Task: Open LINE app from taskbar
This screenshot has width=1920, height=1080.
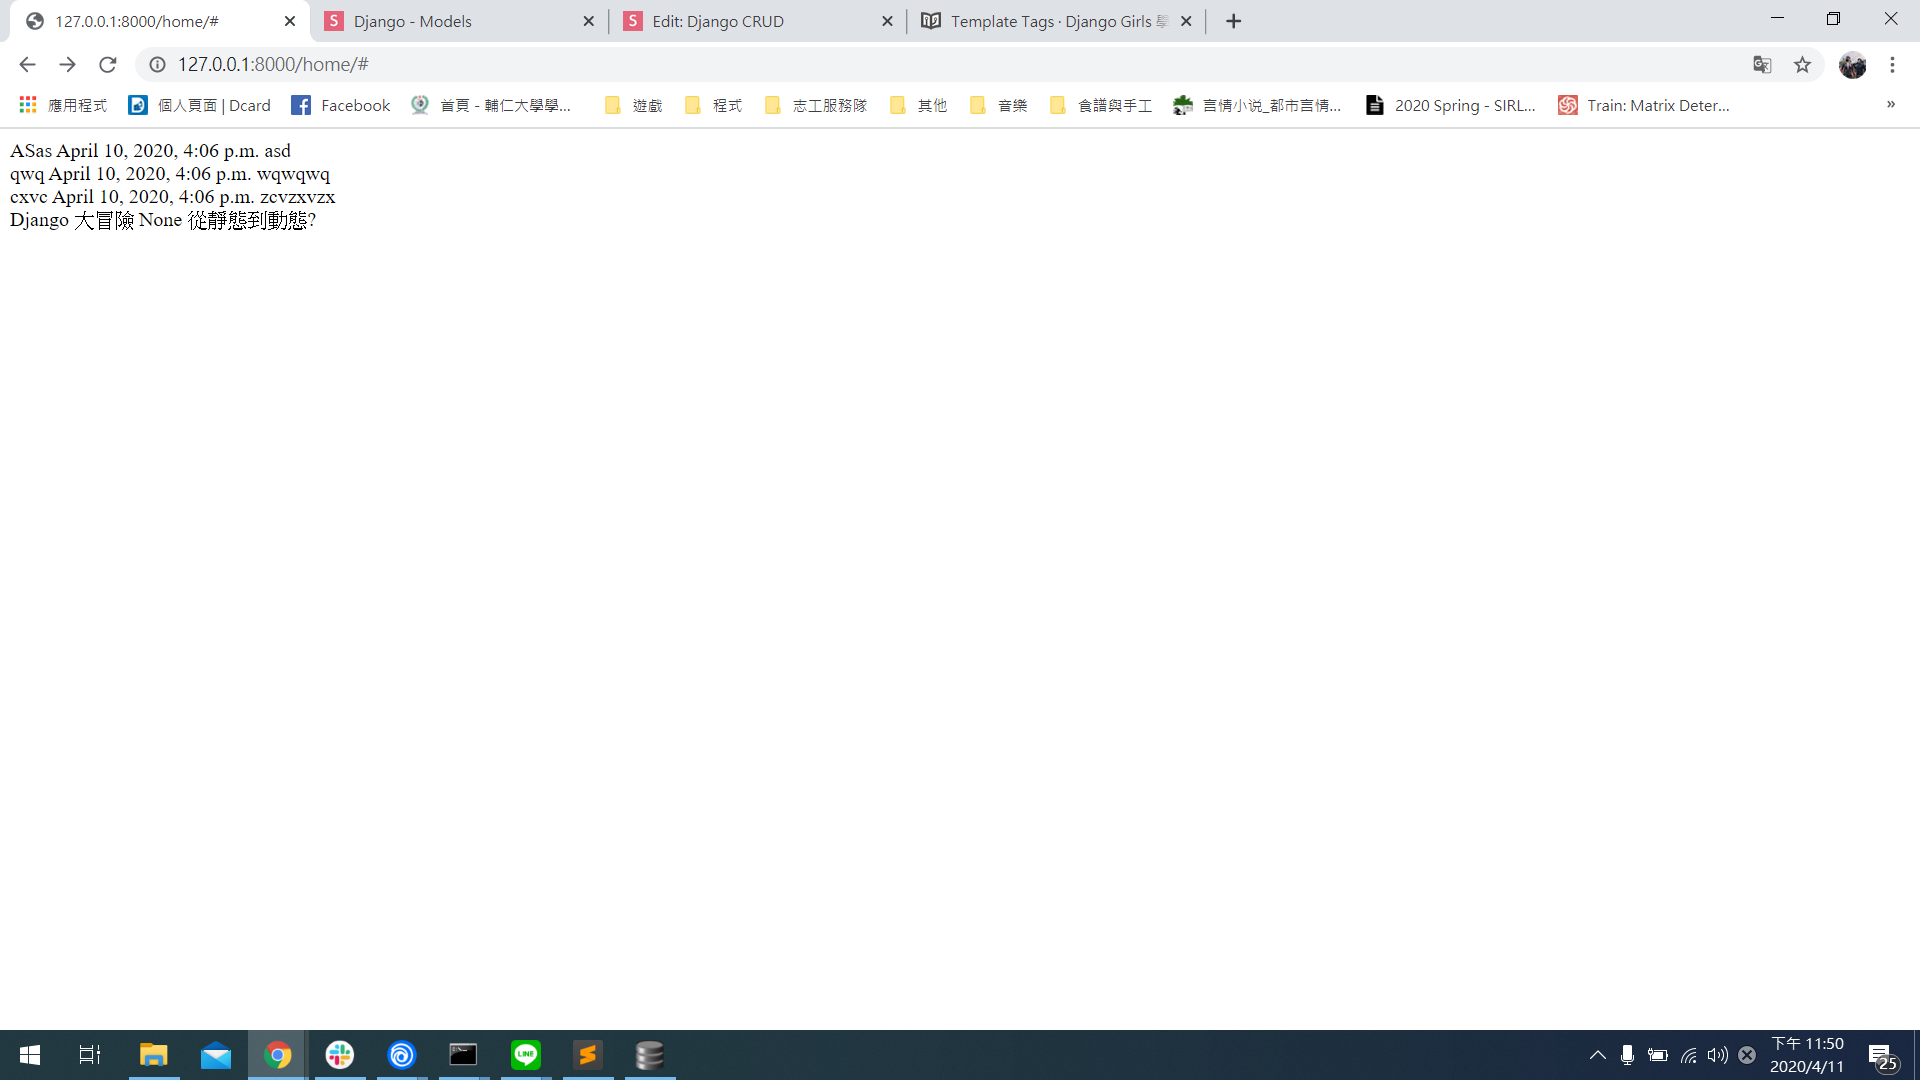Action: (525, 1055)
